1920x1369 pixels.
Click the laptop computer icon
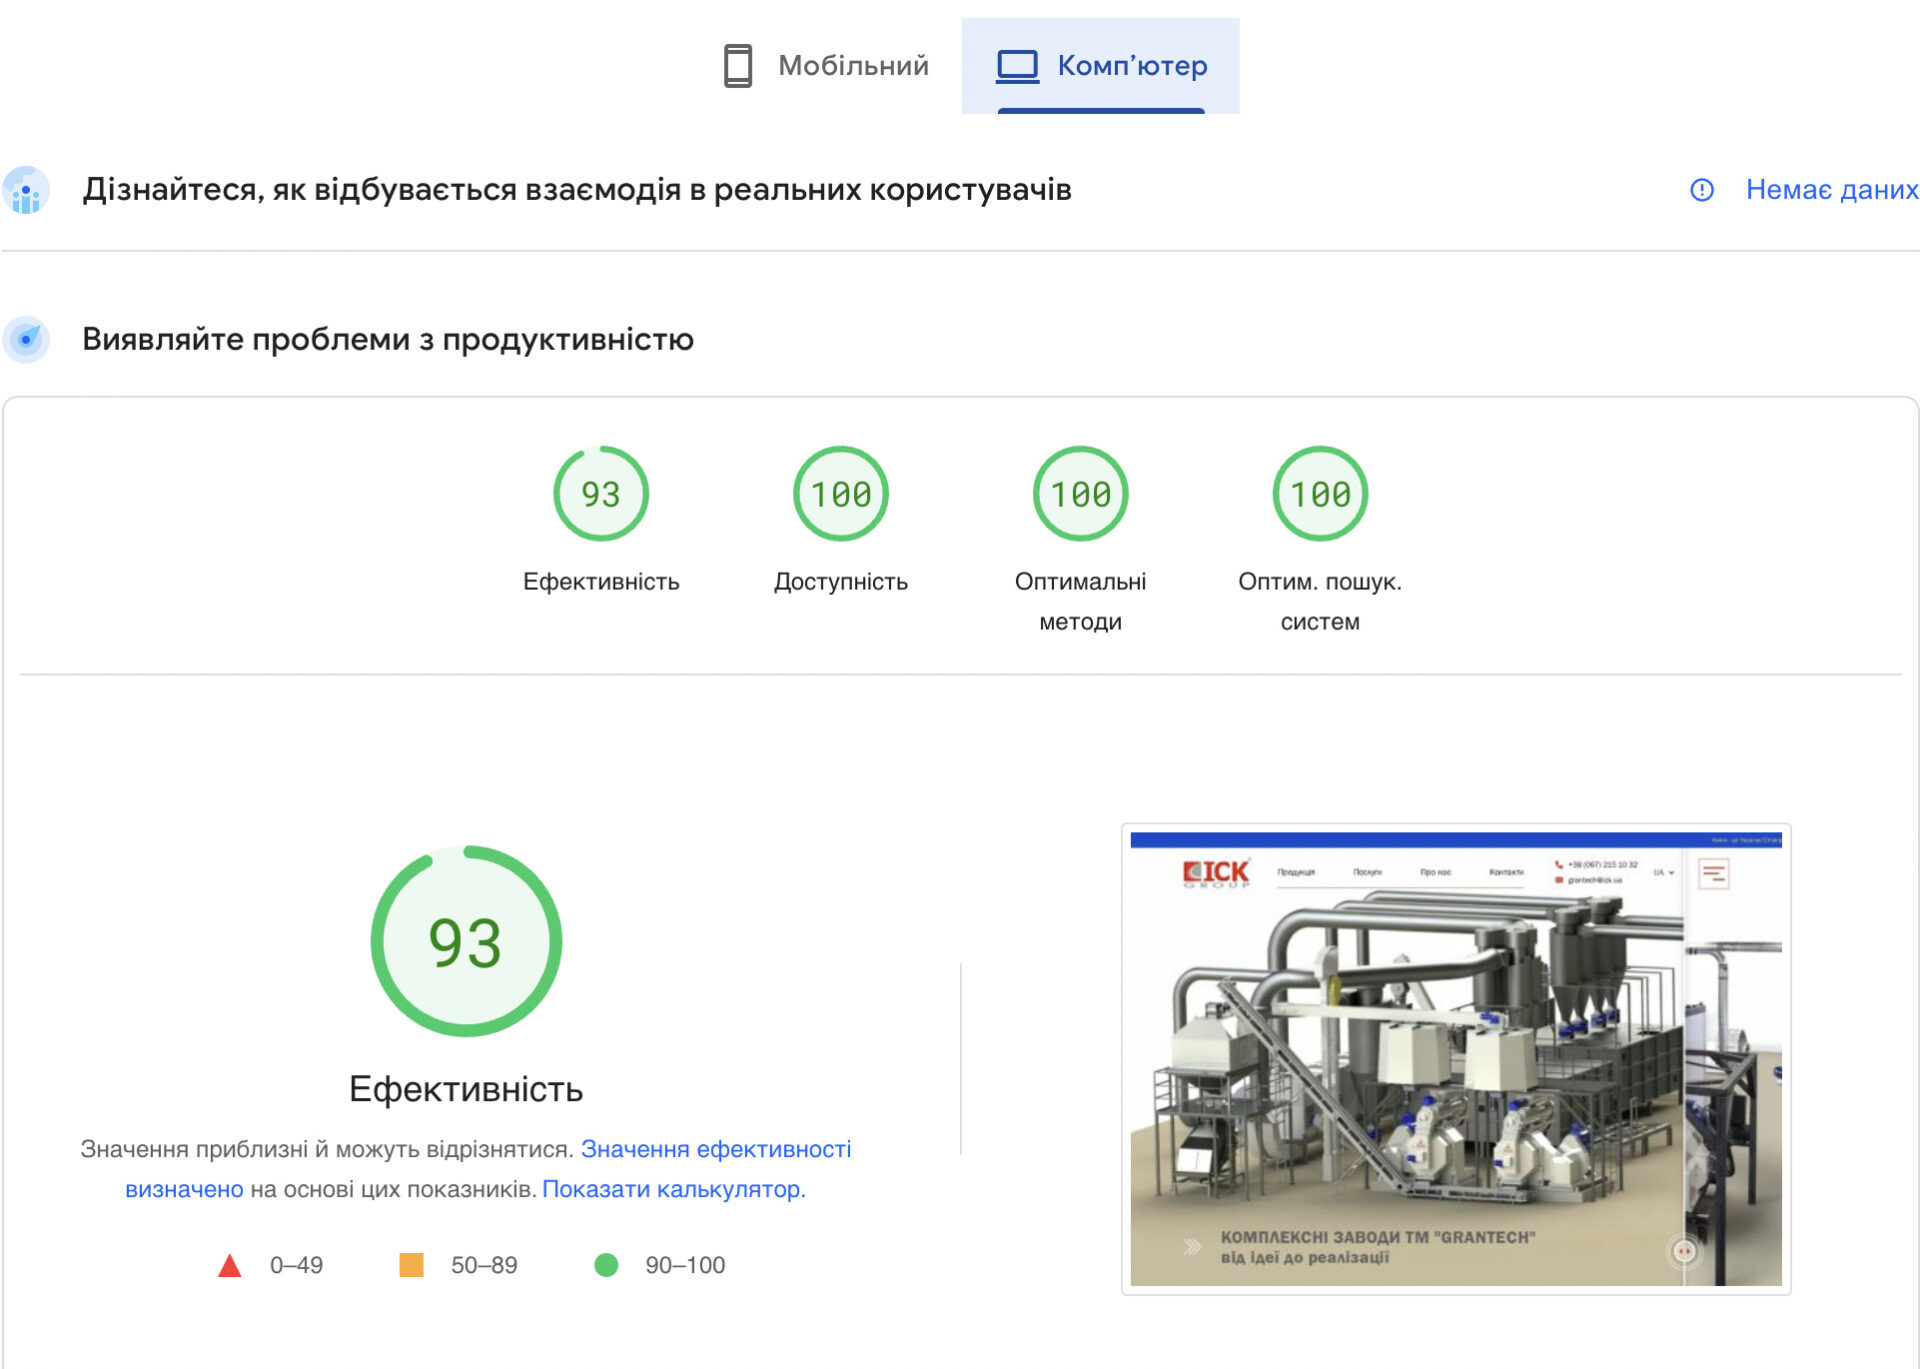click(1018, 66)
